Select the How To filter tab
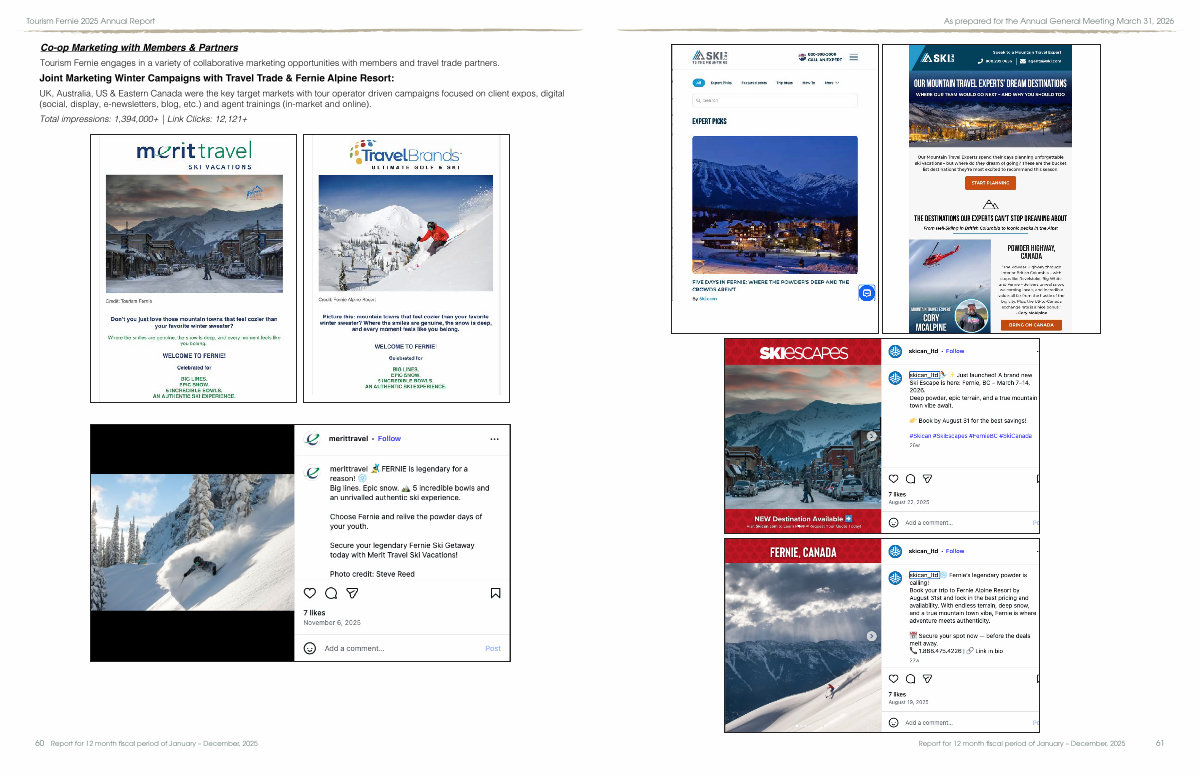Image resolution: width=1200 pixels, height=776 pixels. click(x=808, y=82)
